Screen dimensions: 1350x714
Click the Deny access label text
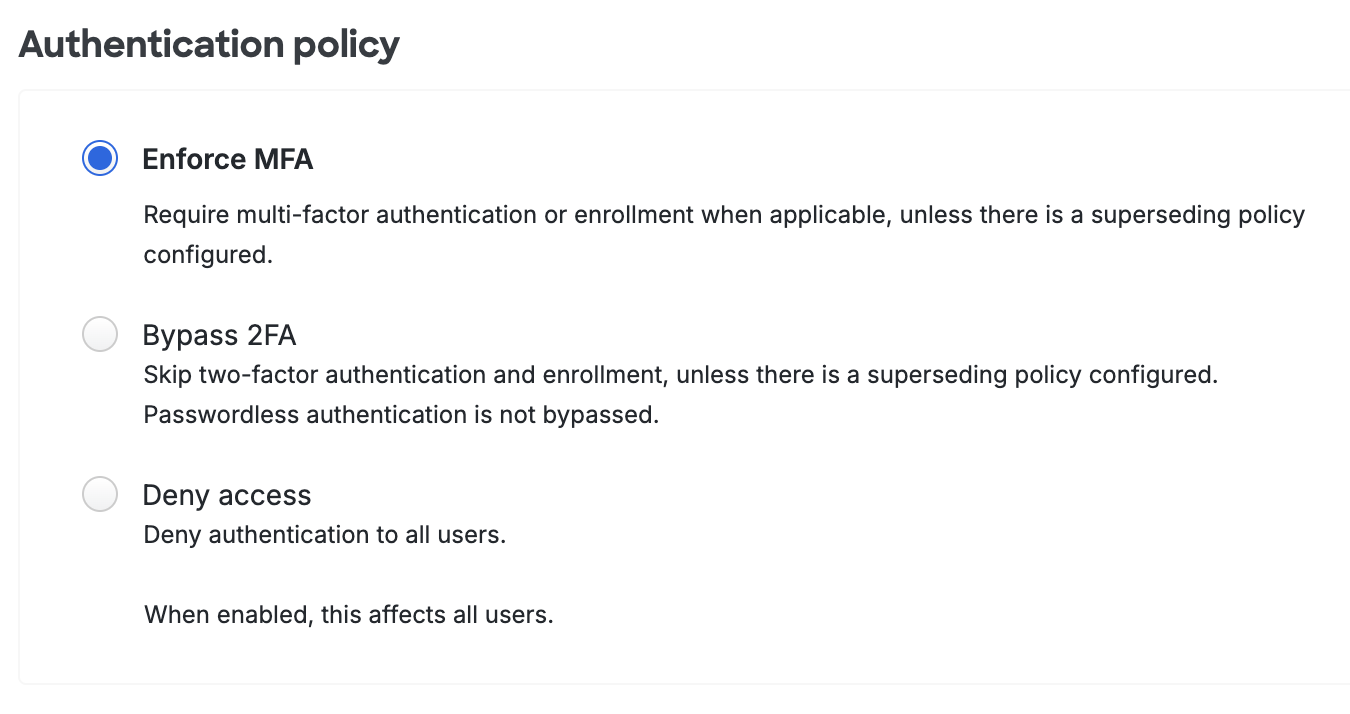pos(226,494)
